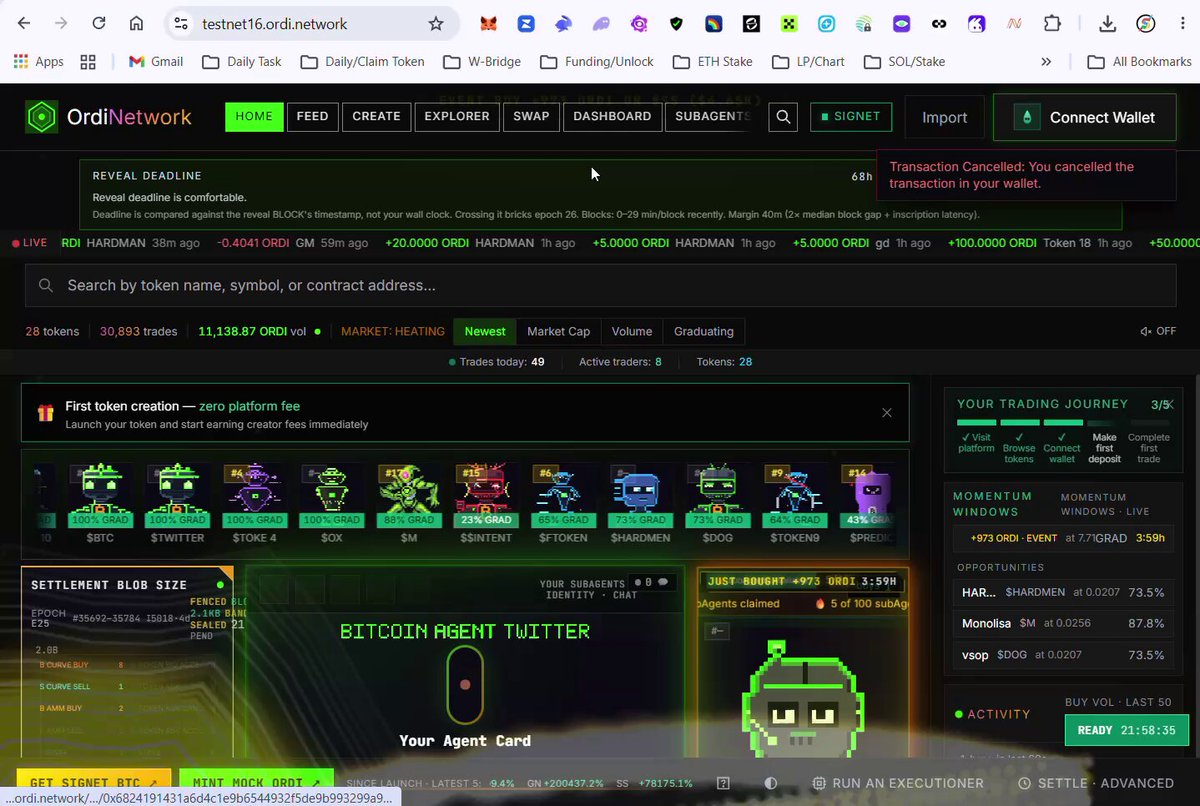Open the HOME nav tab
1200x806 pixels.
pos(254,116)
